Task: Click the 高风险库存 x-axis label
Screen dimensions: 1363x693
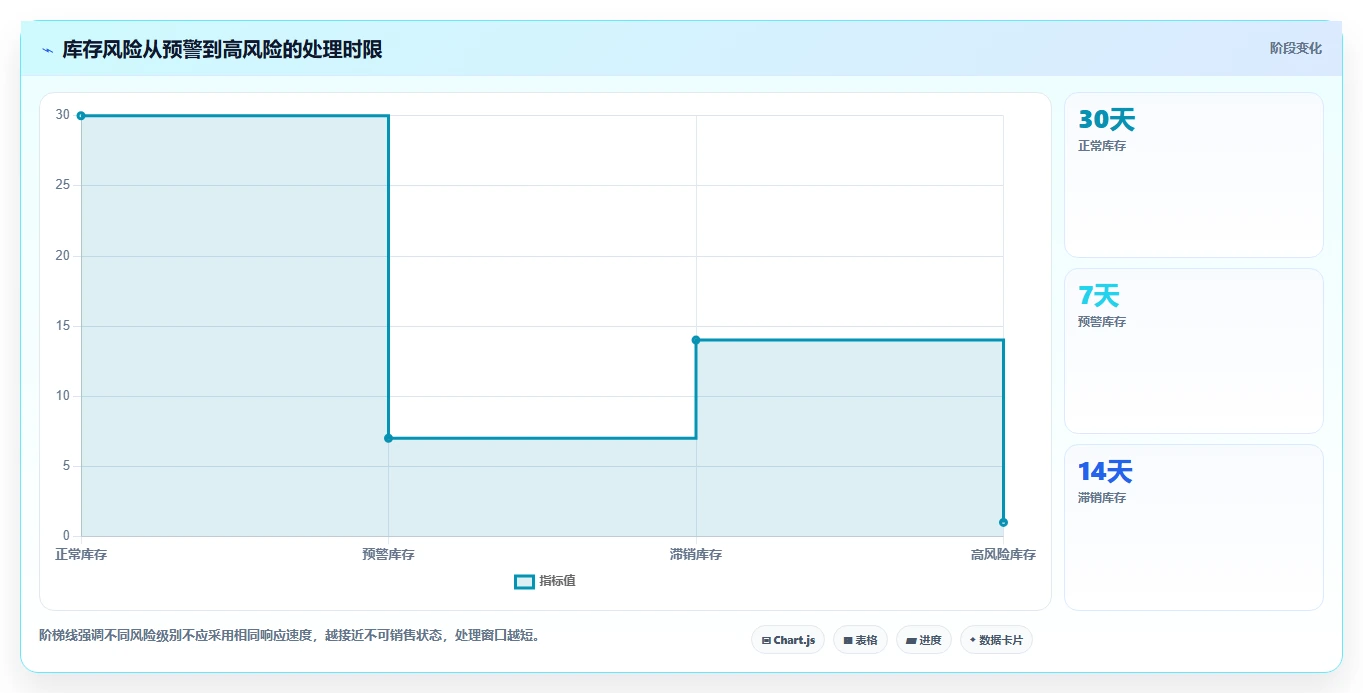Action: [x=1003, y=554]
